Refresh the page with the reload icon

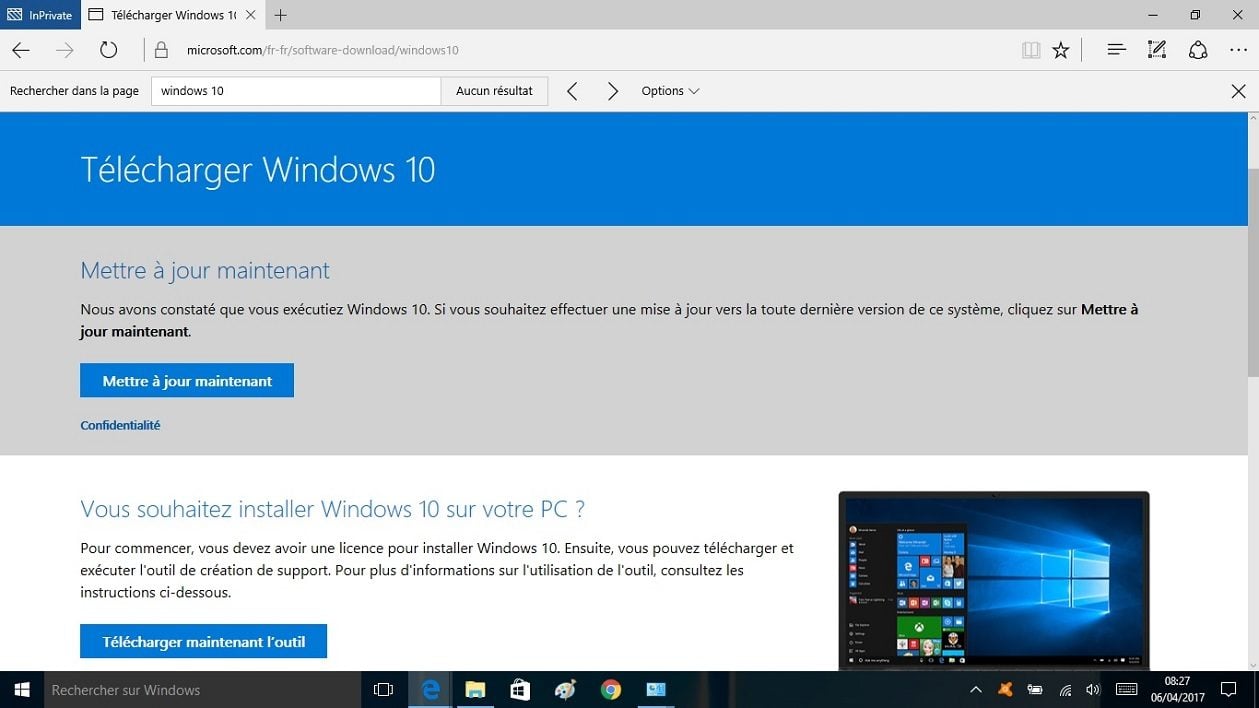click(108, 50)
